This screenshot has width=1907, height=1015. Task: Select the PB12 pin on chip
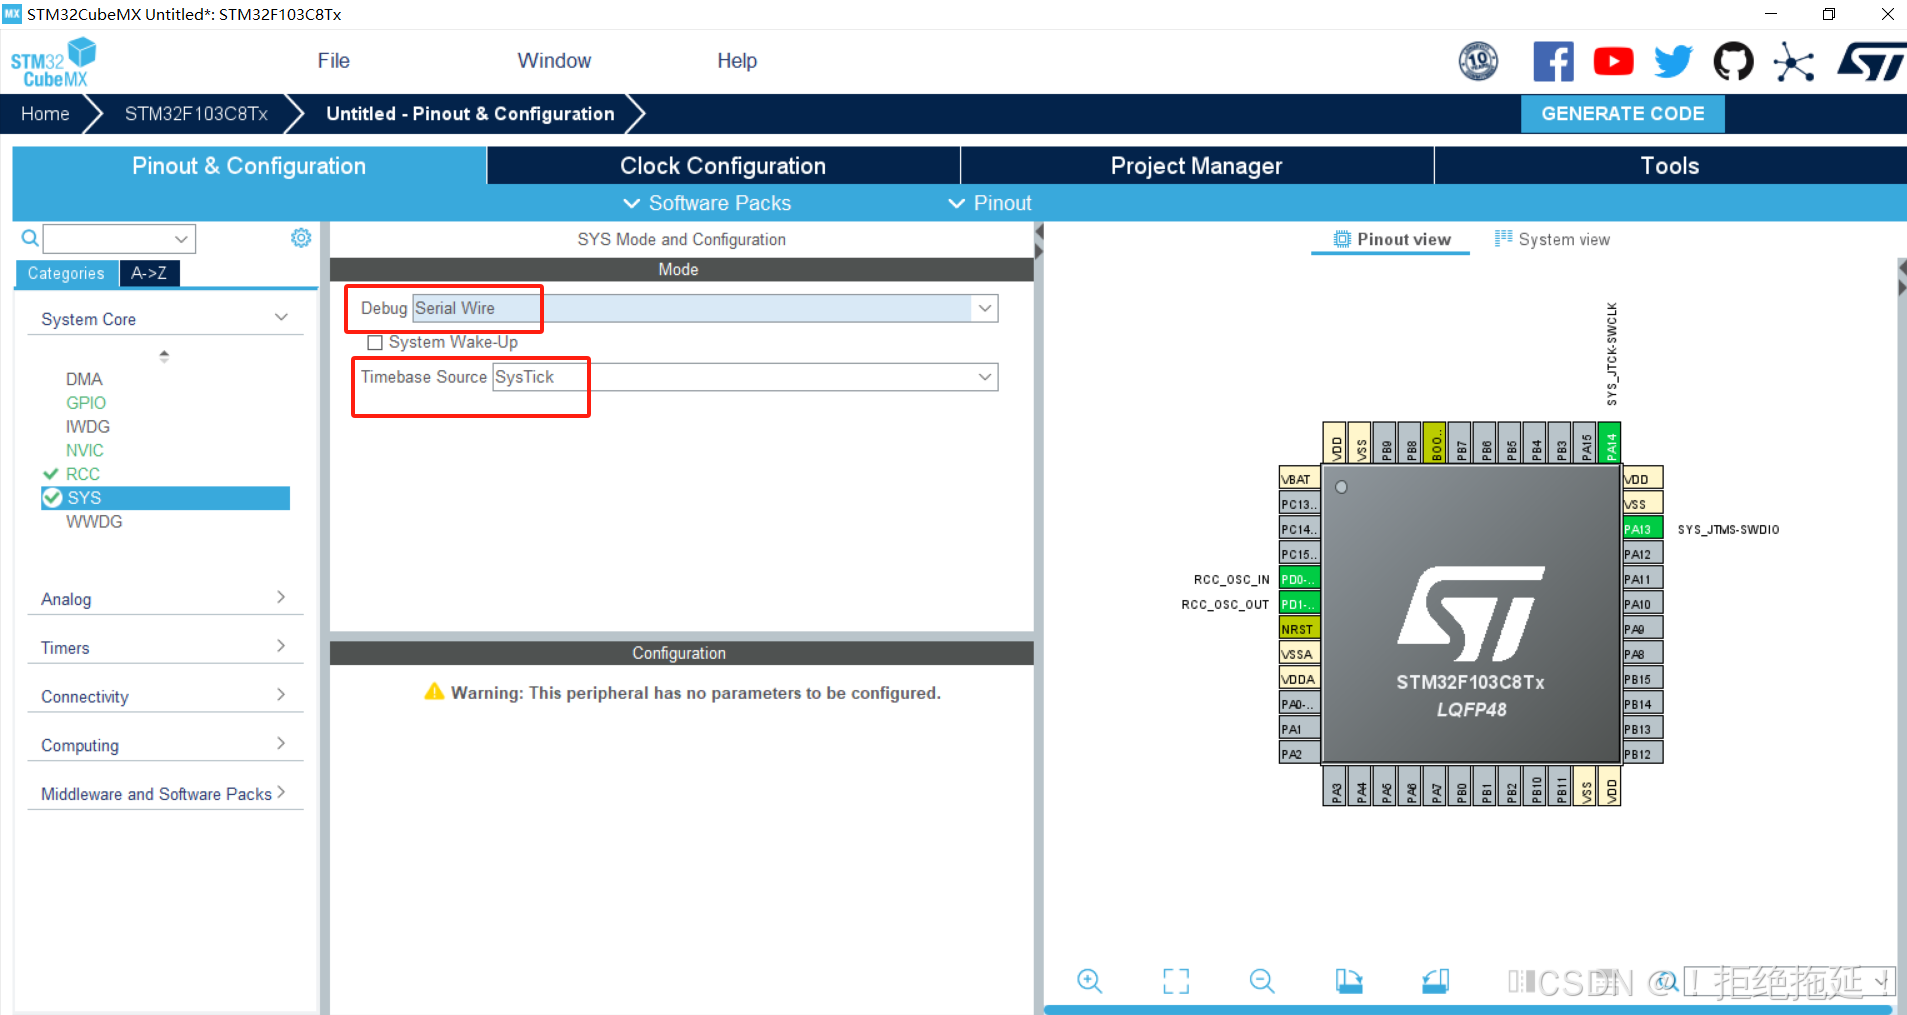(1642, 753)
